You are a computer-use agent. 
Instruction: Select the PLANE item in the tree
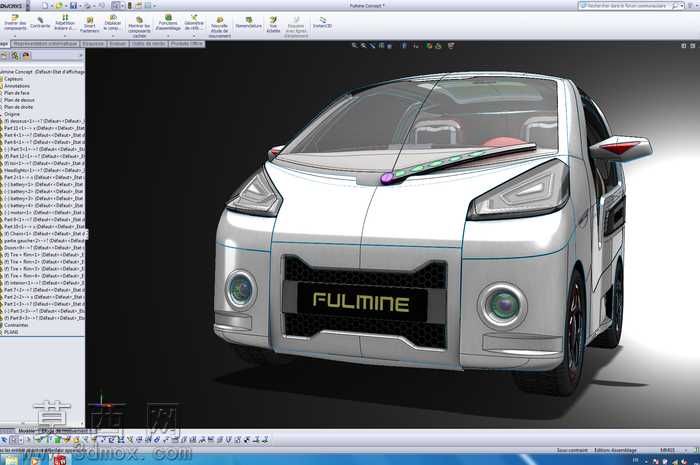pos(11,332)
